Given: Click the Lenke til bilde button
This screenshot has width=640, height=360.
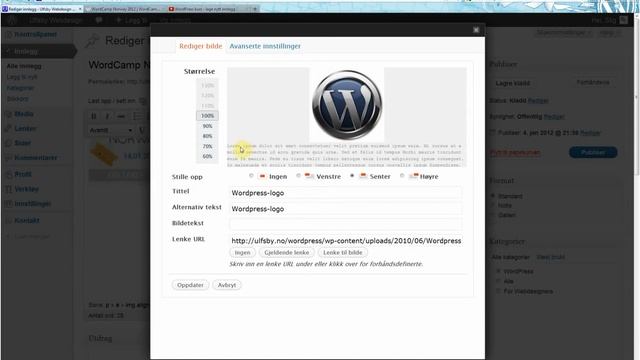Looking at the screenshot, I should 342,253.
